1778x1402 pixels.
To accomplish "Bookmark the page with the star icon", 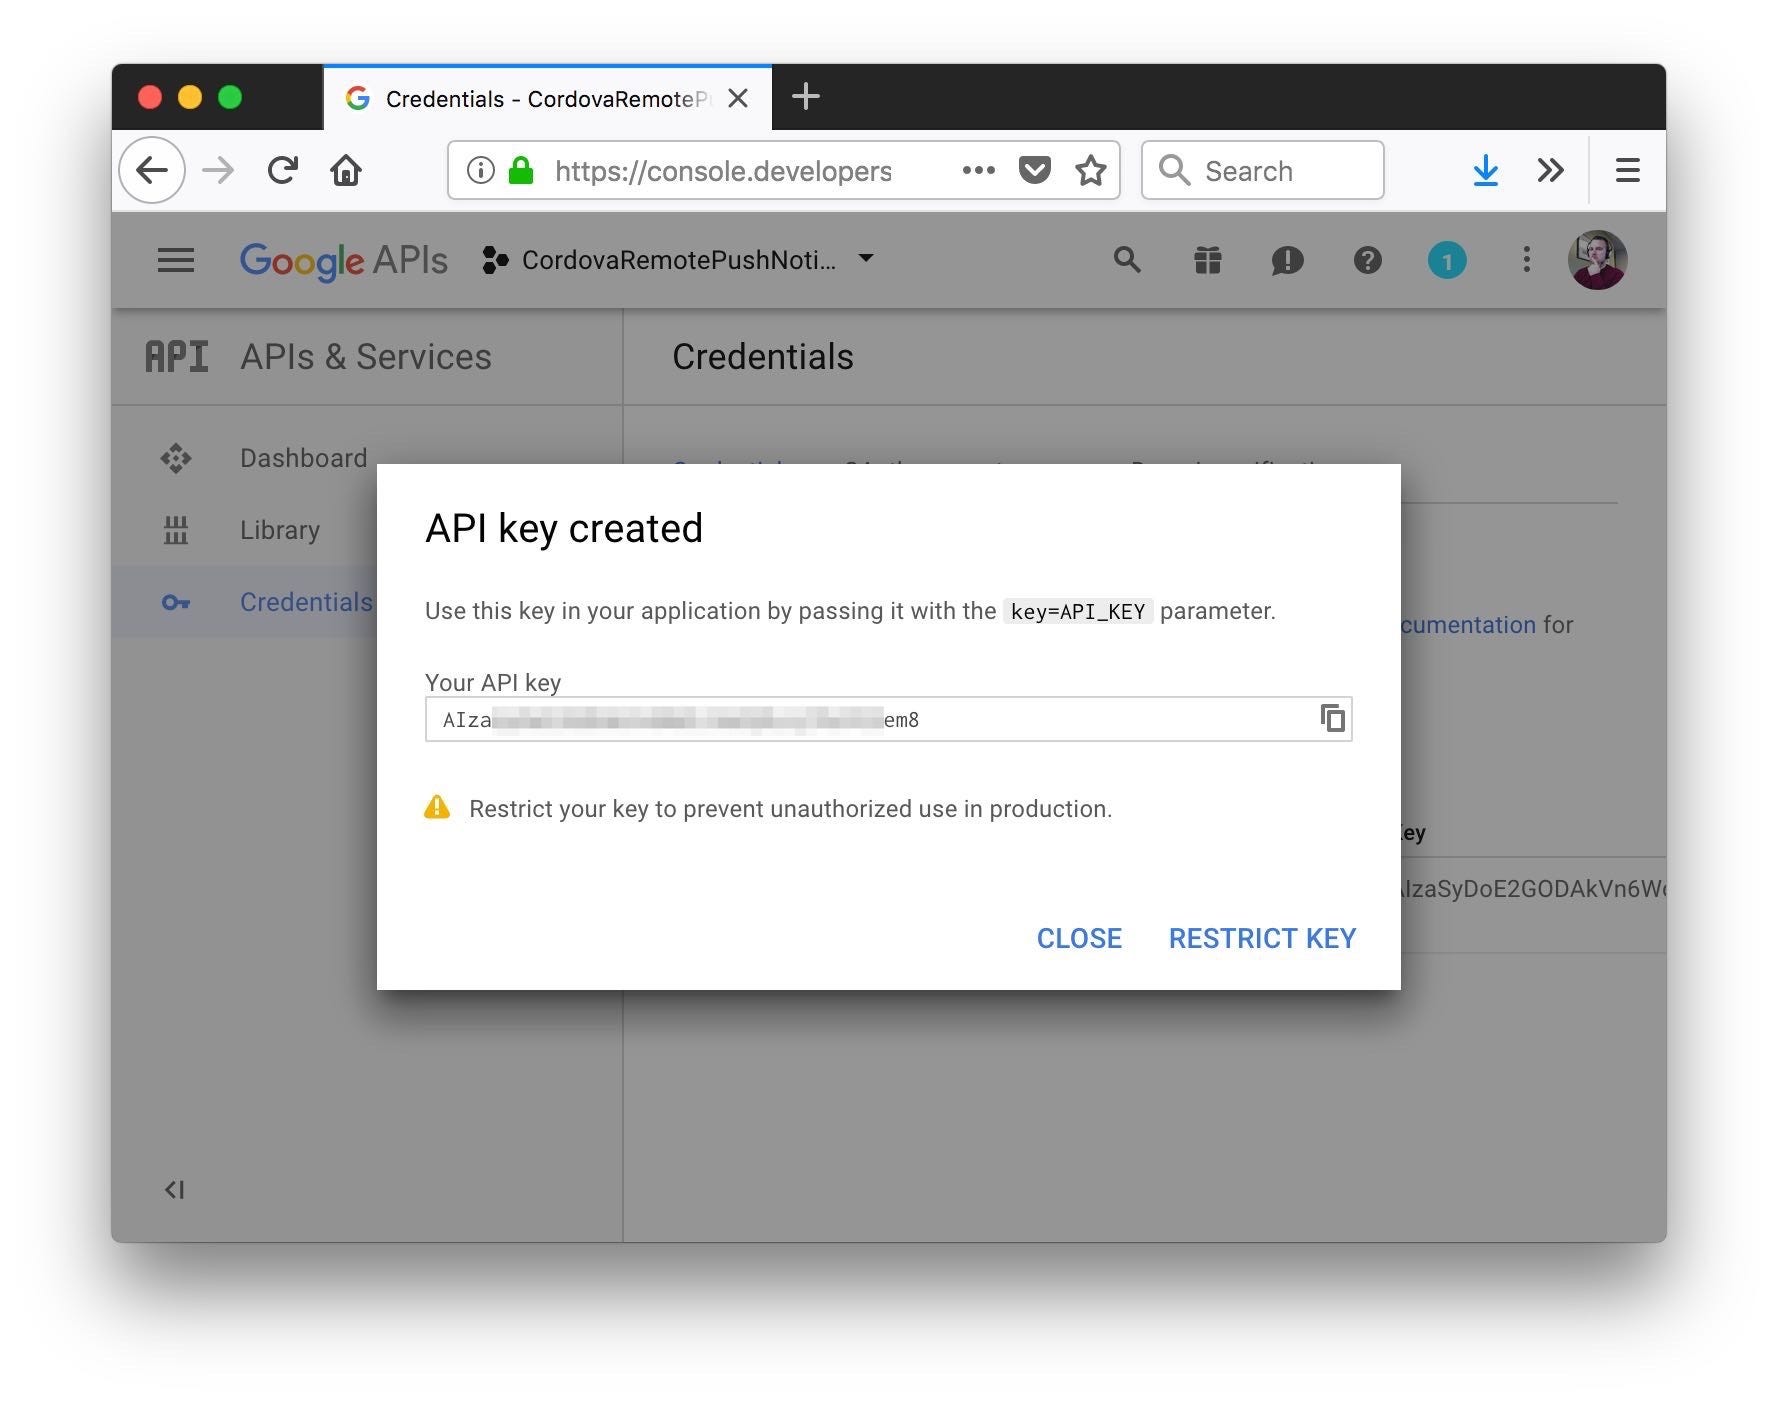I will pyautogui.click(x=1090, y=170).
